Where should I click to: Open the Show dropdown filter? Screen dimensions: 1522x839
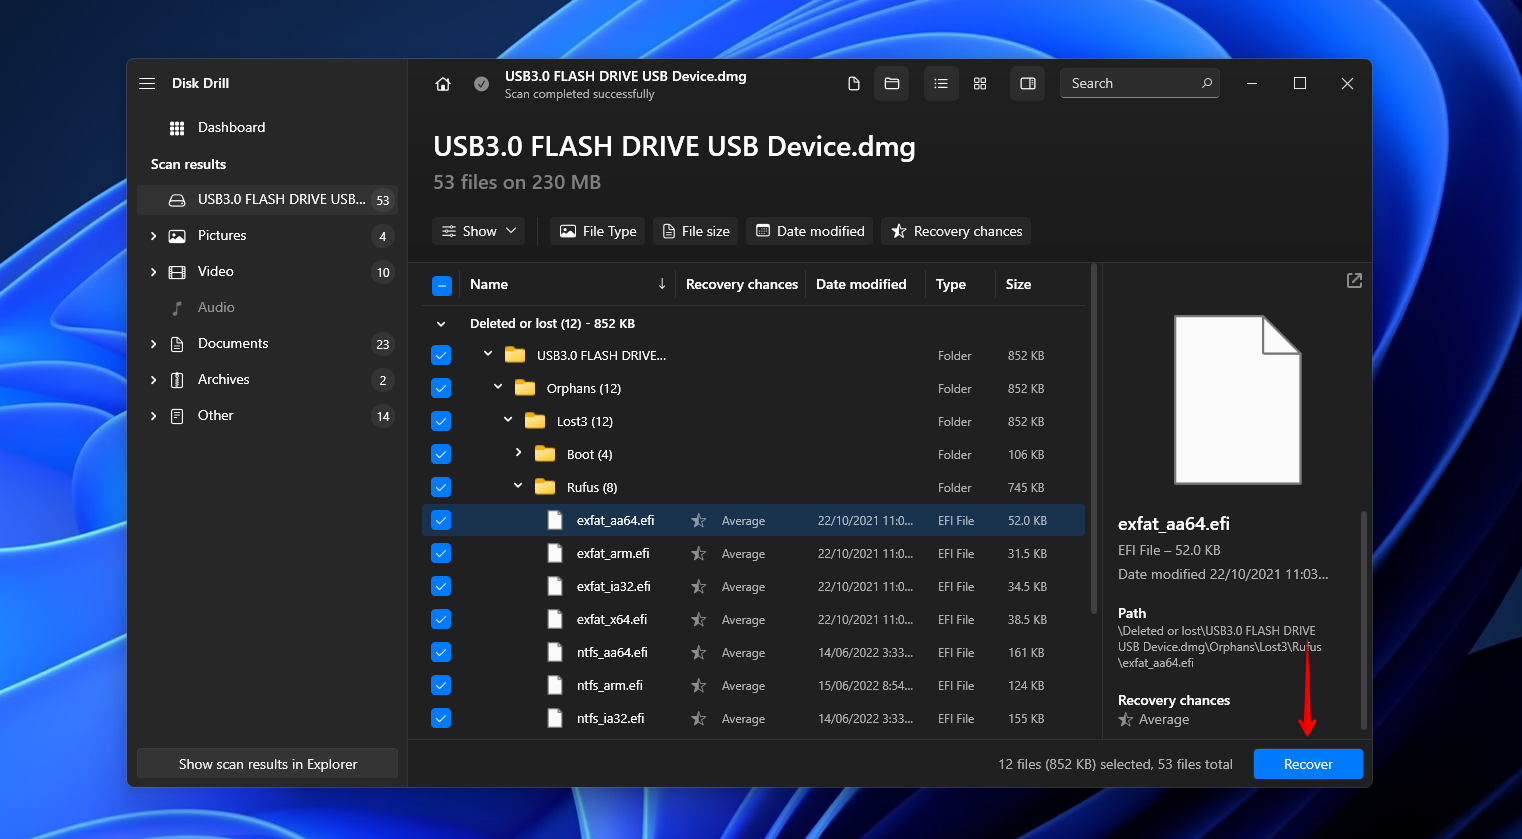480,231
